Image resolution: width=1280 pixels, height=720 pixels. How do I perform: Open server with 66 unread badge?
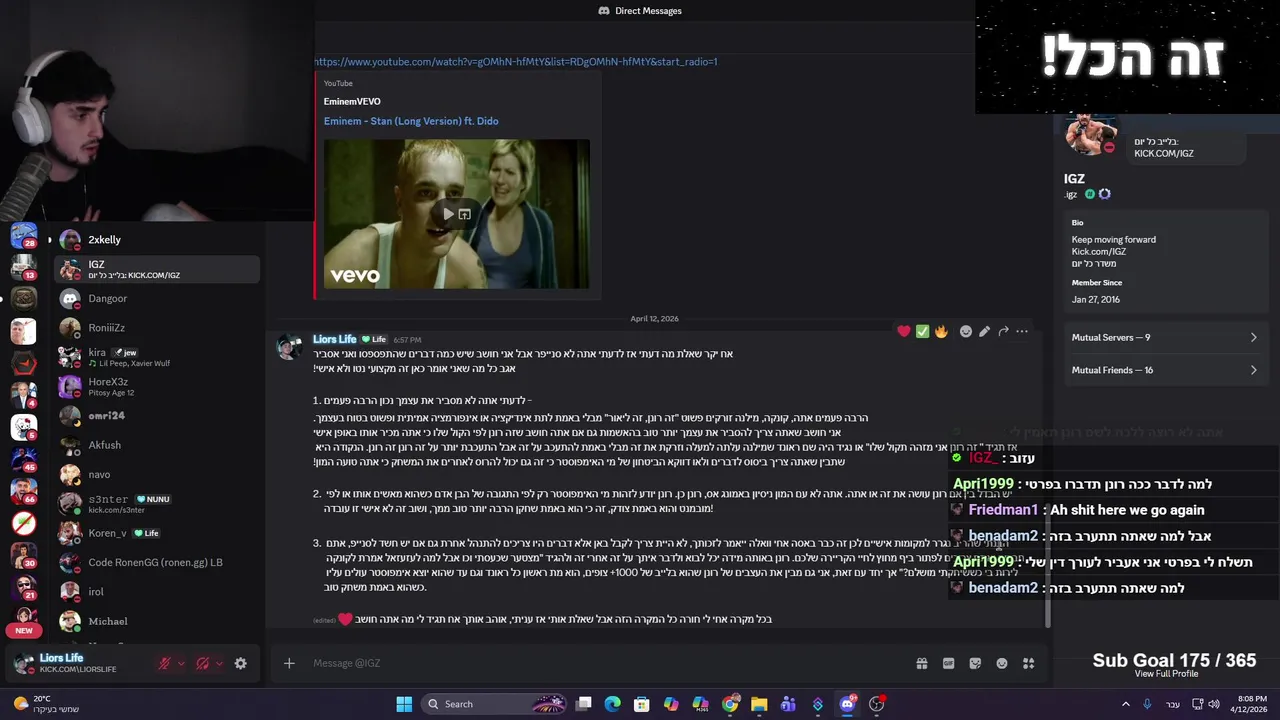pos(24,491)
